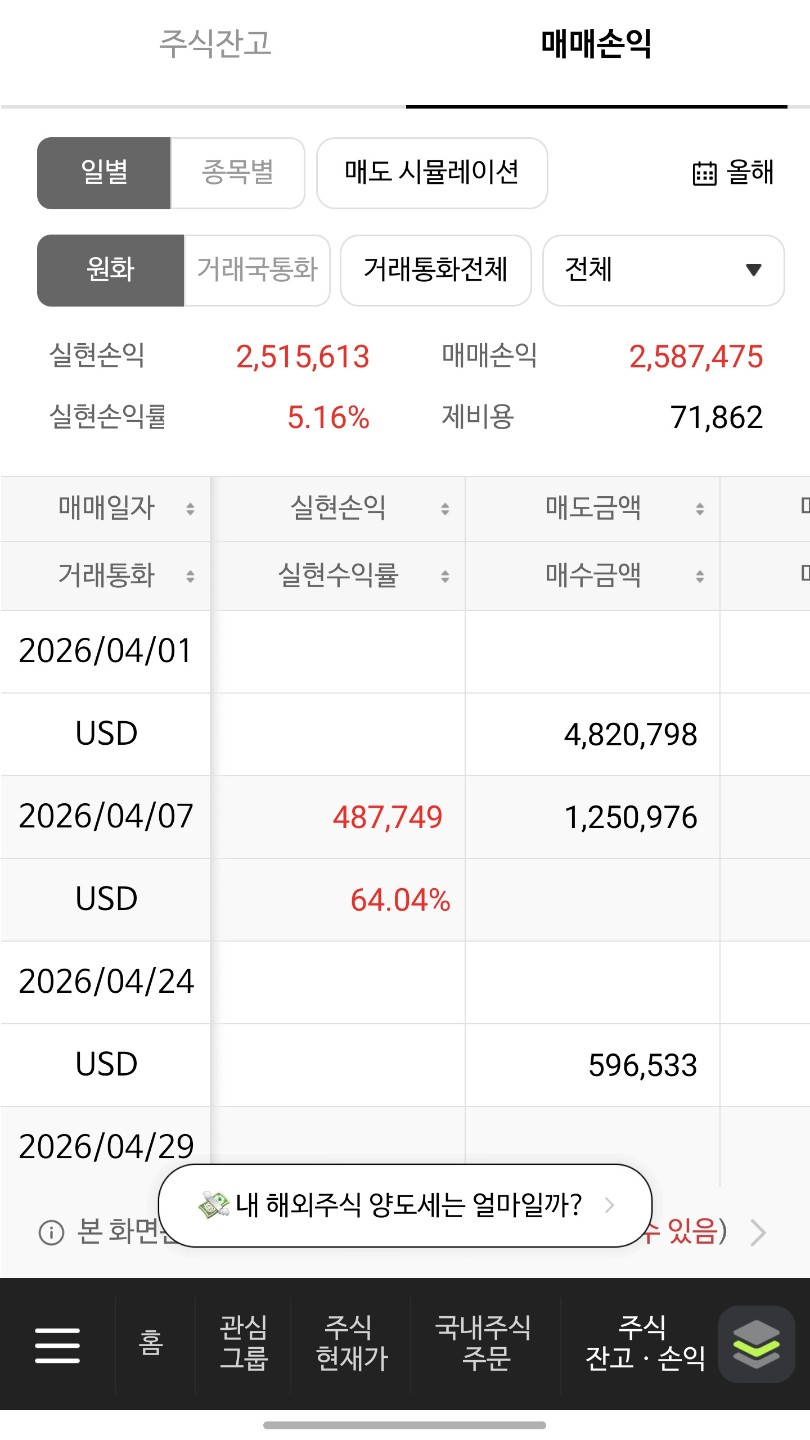
Task: Switch to 종목별 view toggle
Action: (238, 173)
